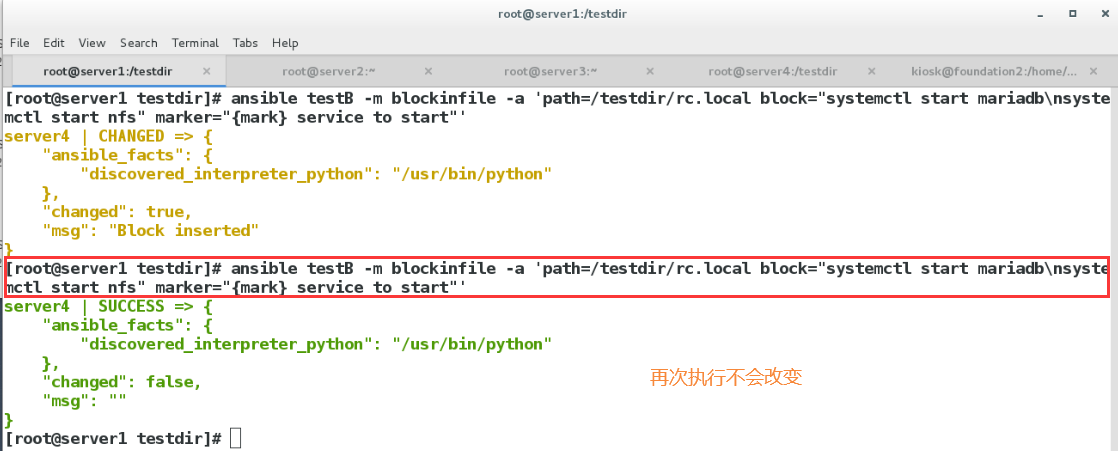Viewport: 1118px width, 451px height.
Task: Open the Edit menu
Action: point(53,43)
